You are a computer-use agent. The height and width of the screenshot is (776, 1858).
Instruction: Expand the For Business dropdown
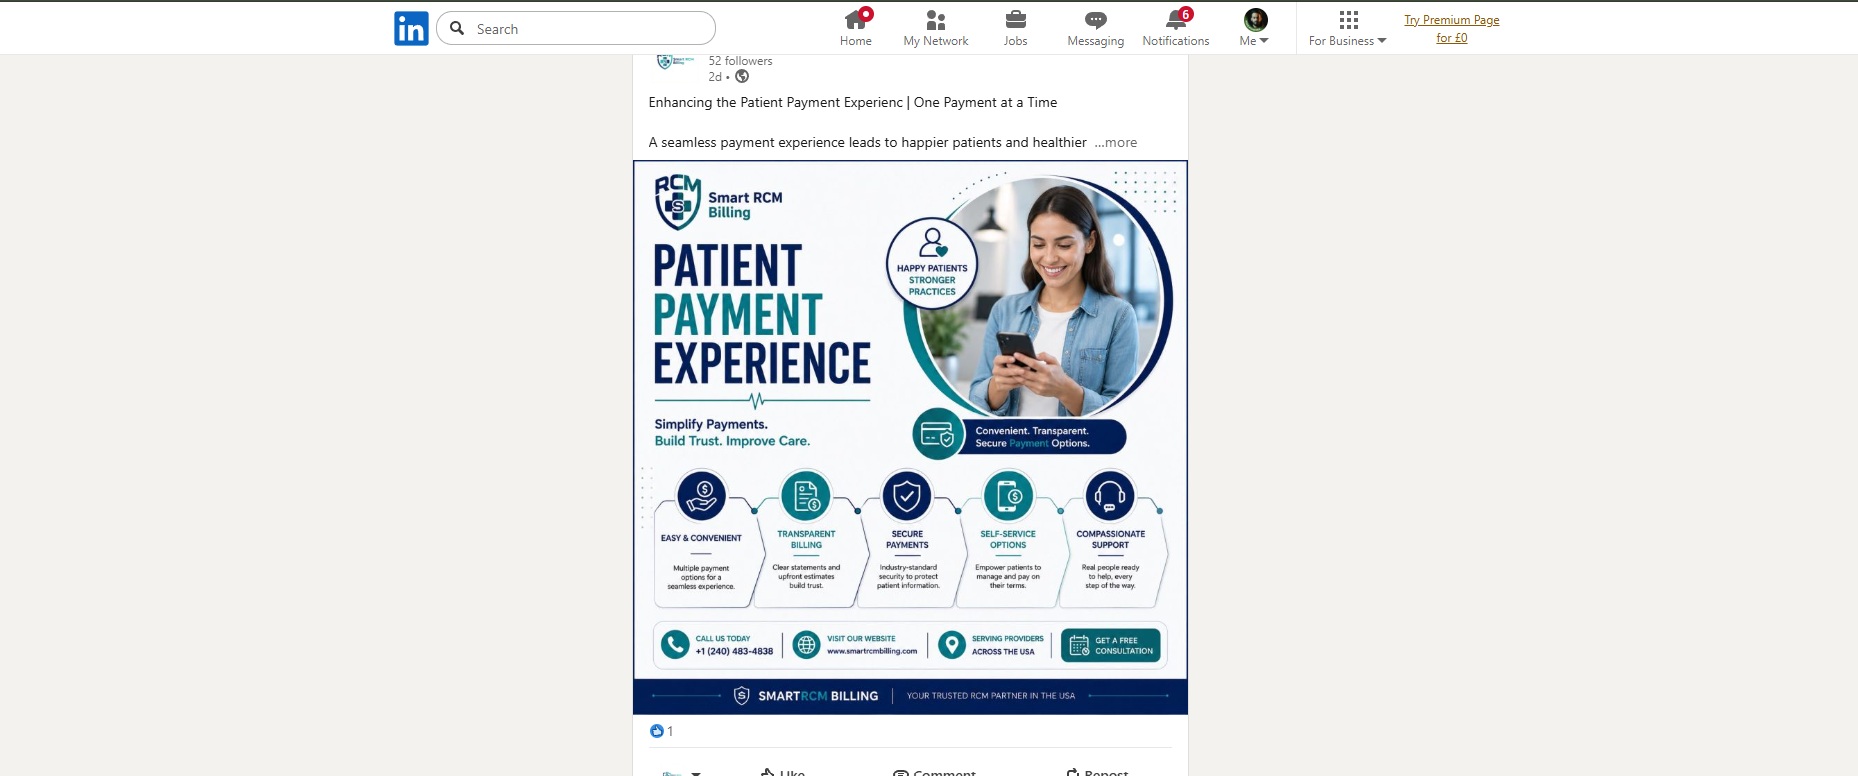point(1347,41)
